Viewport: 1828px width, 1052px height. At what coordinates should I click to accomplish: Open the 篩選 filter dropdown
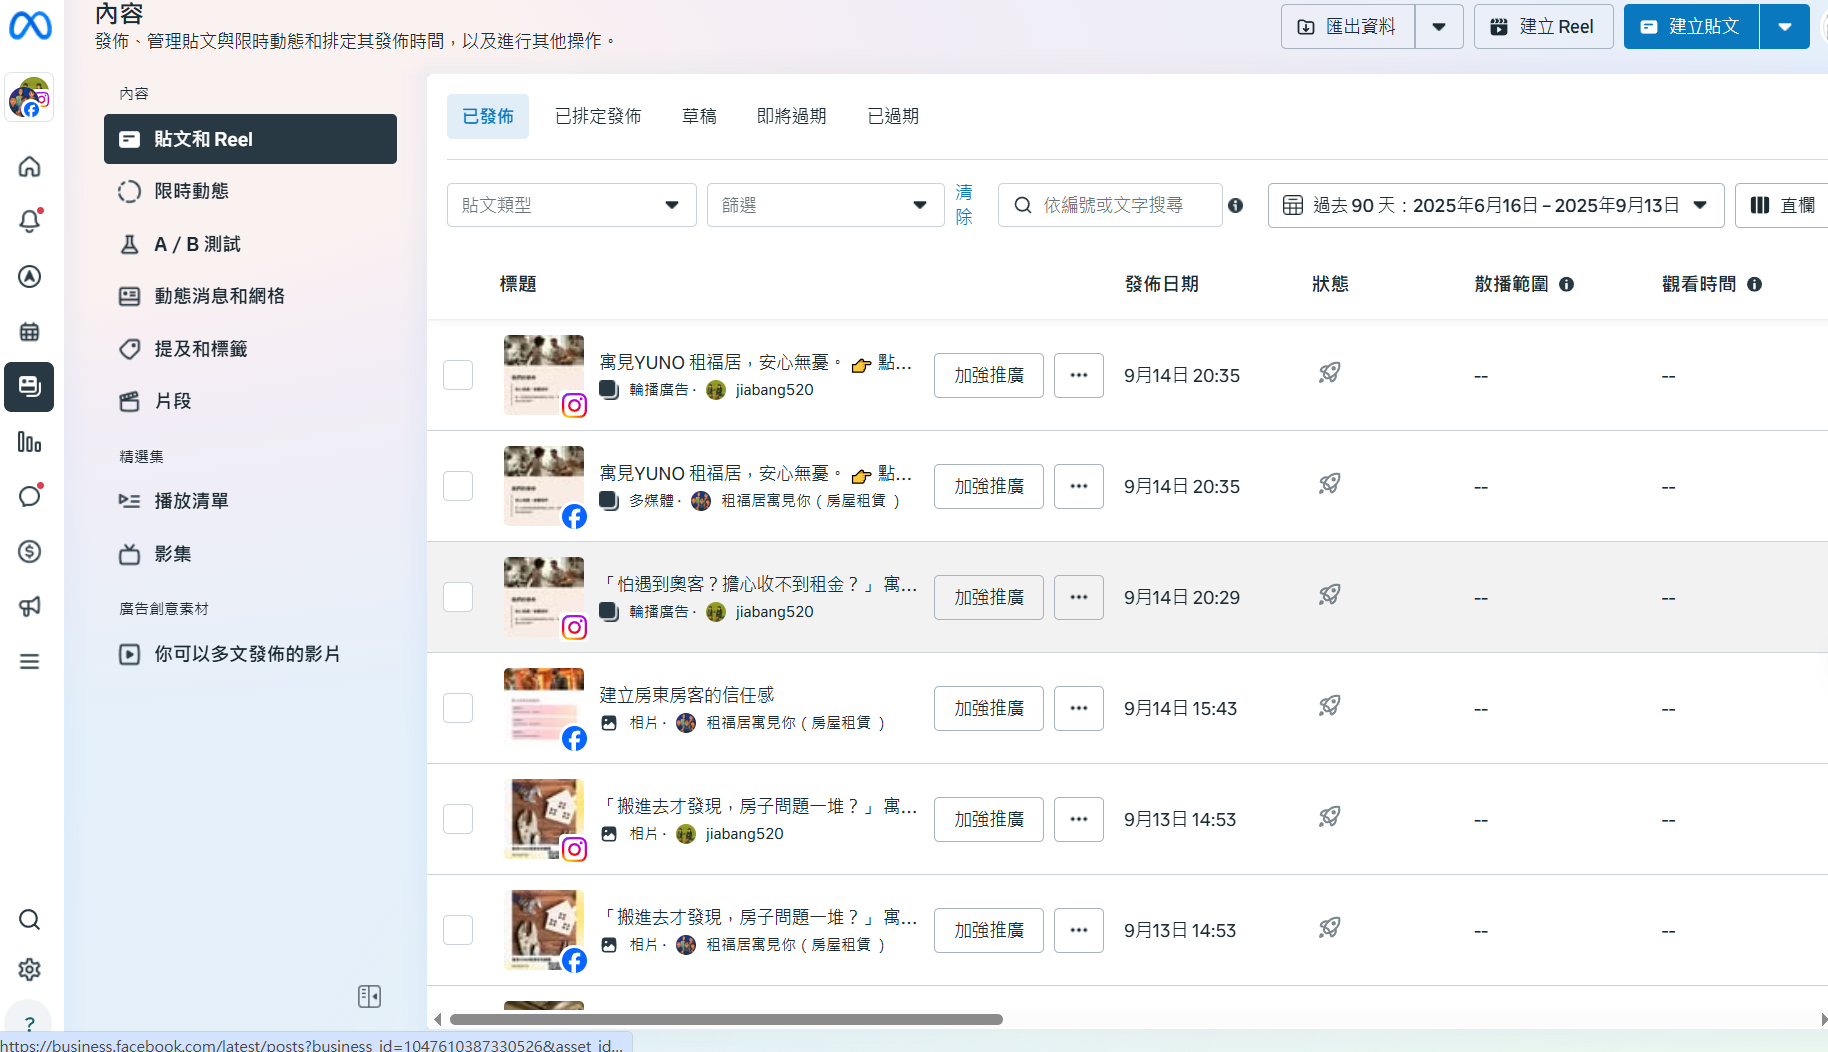[x=825, y=205]
